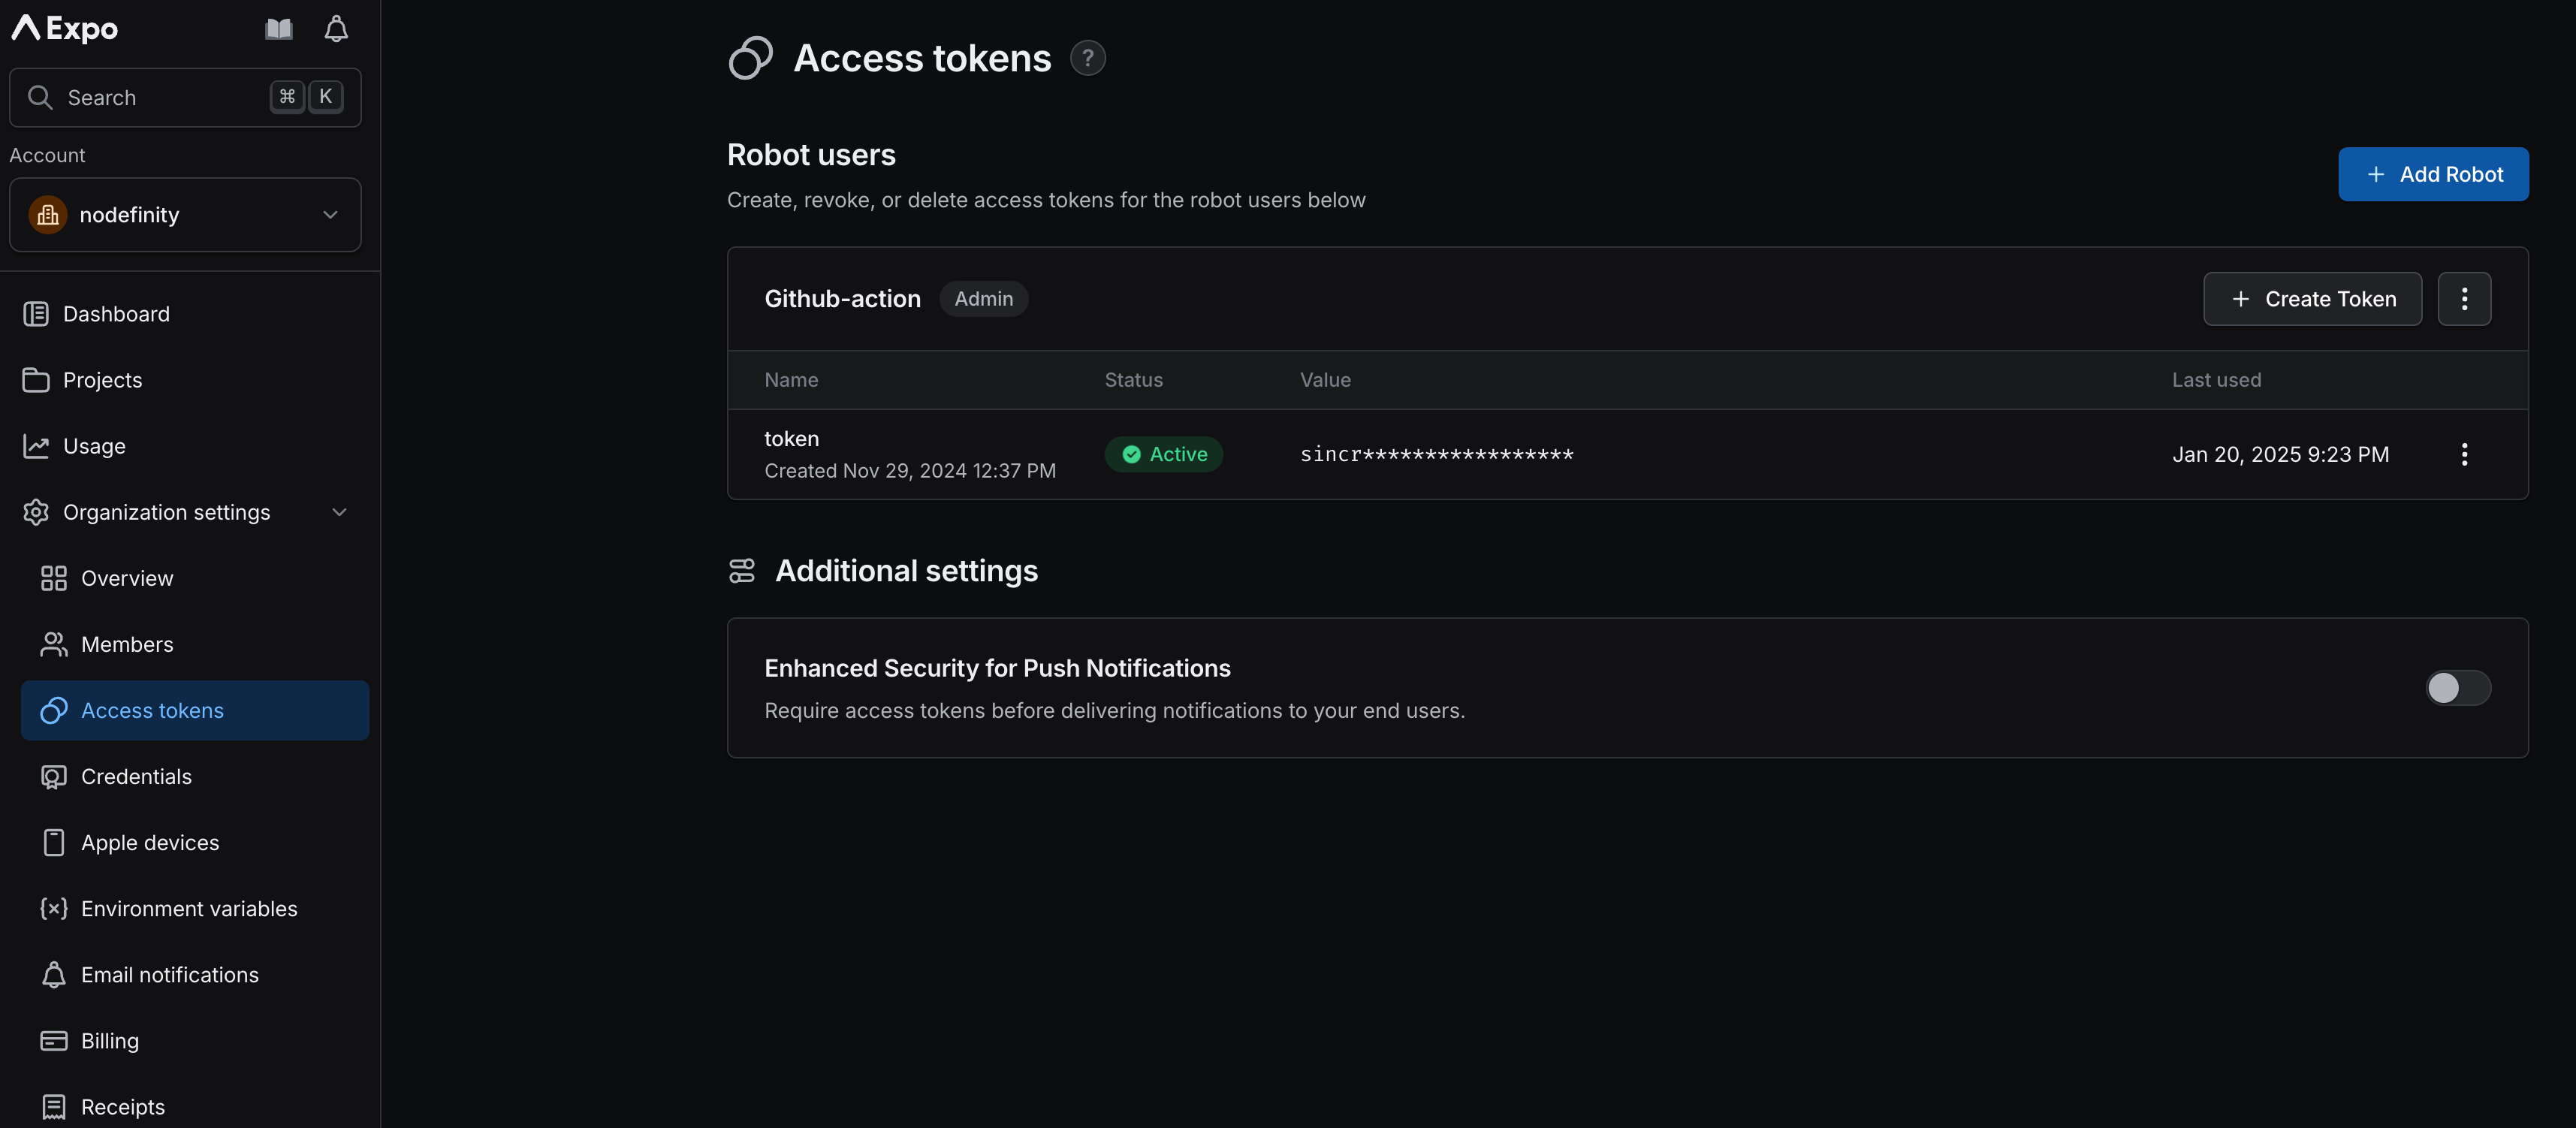Open Github-action robot options menu
2576x1128 pixels.
(2463, 299)
